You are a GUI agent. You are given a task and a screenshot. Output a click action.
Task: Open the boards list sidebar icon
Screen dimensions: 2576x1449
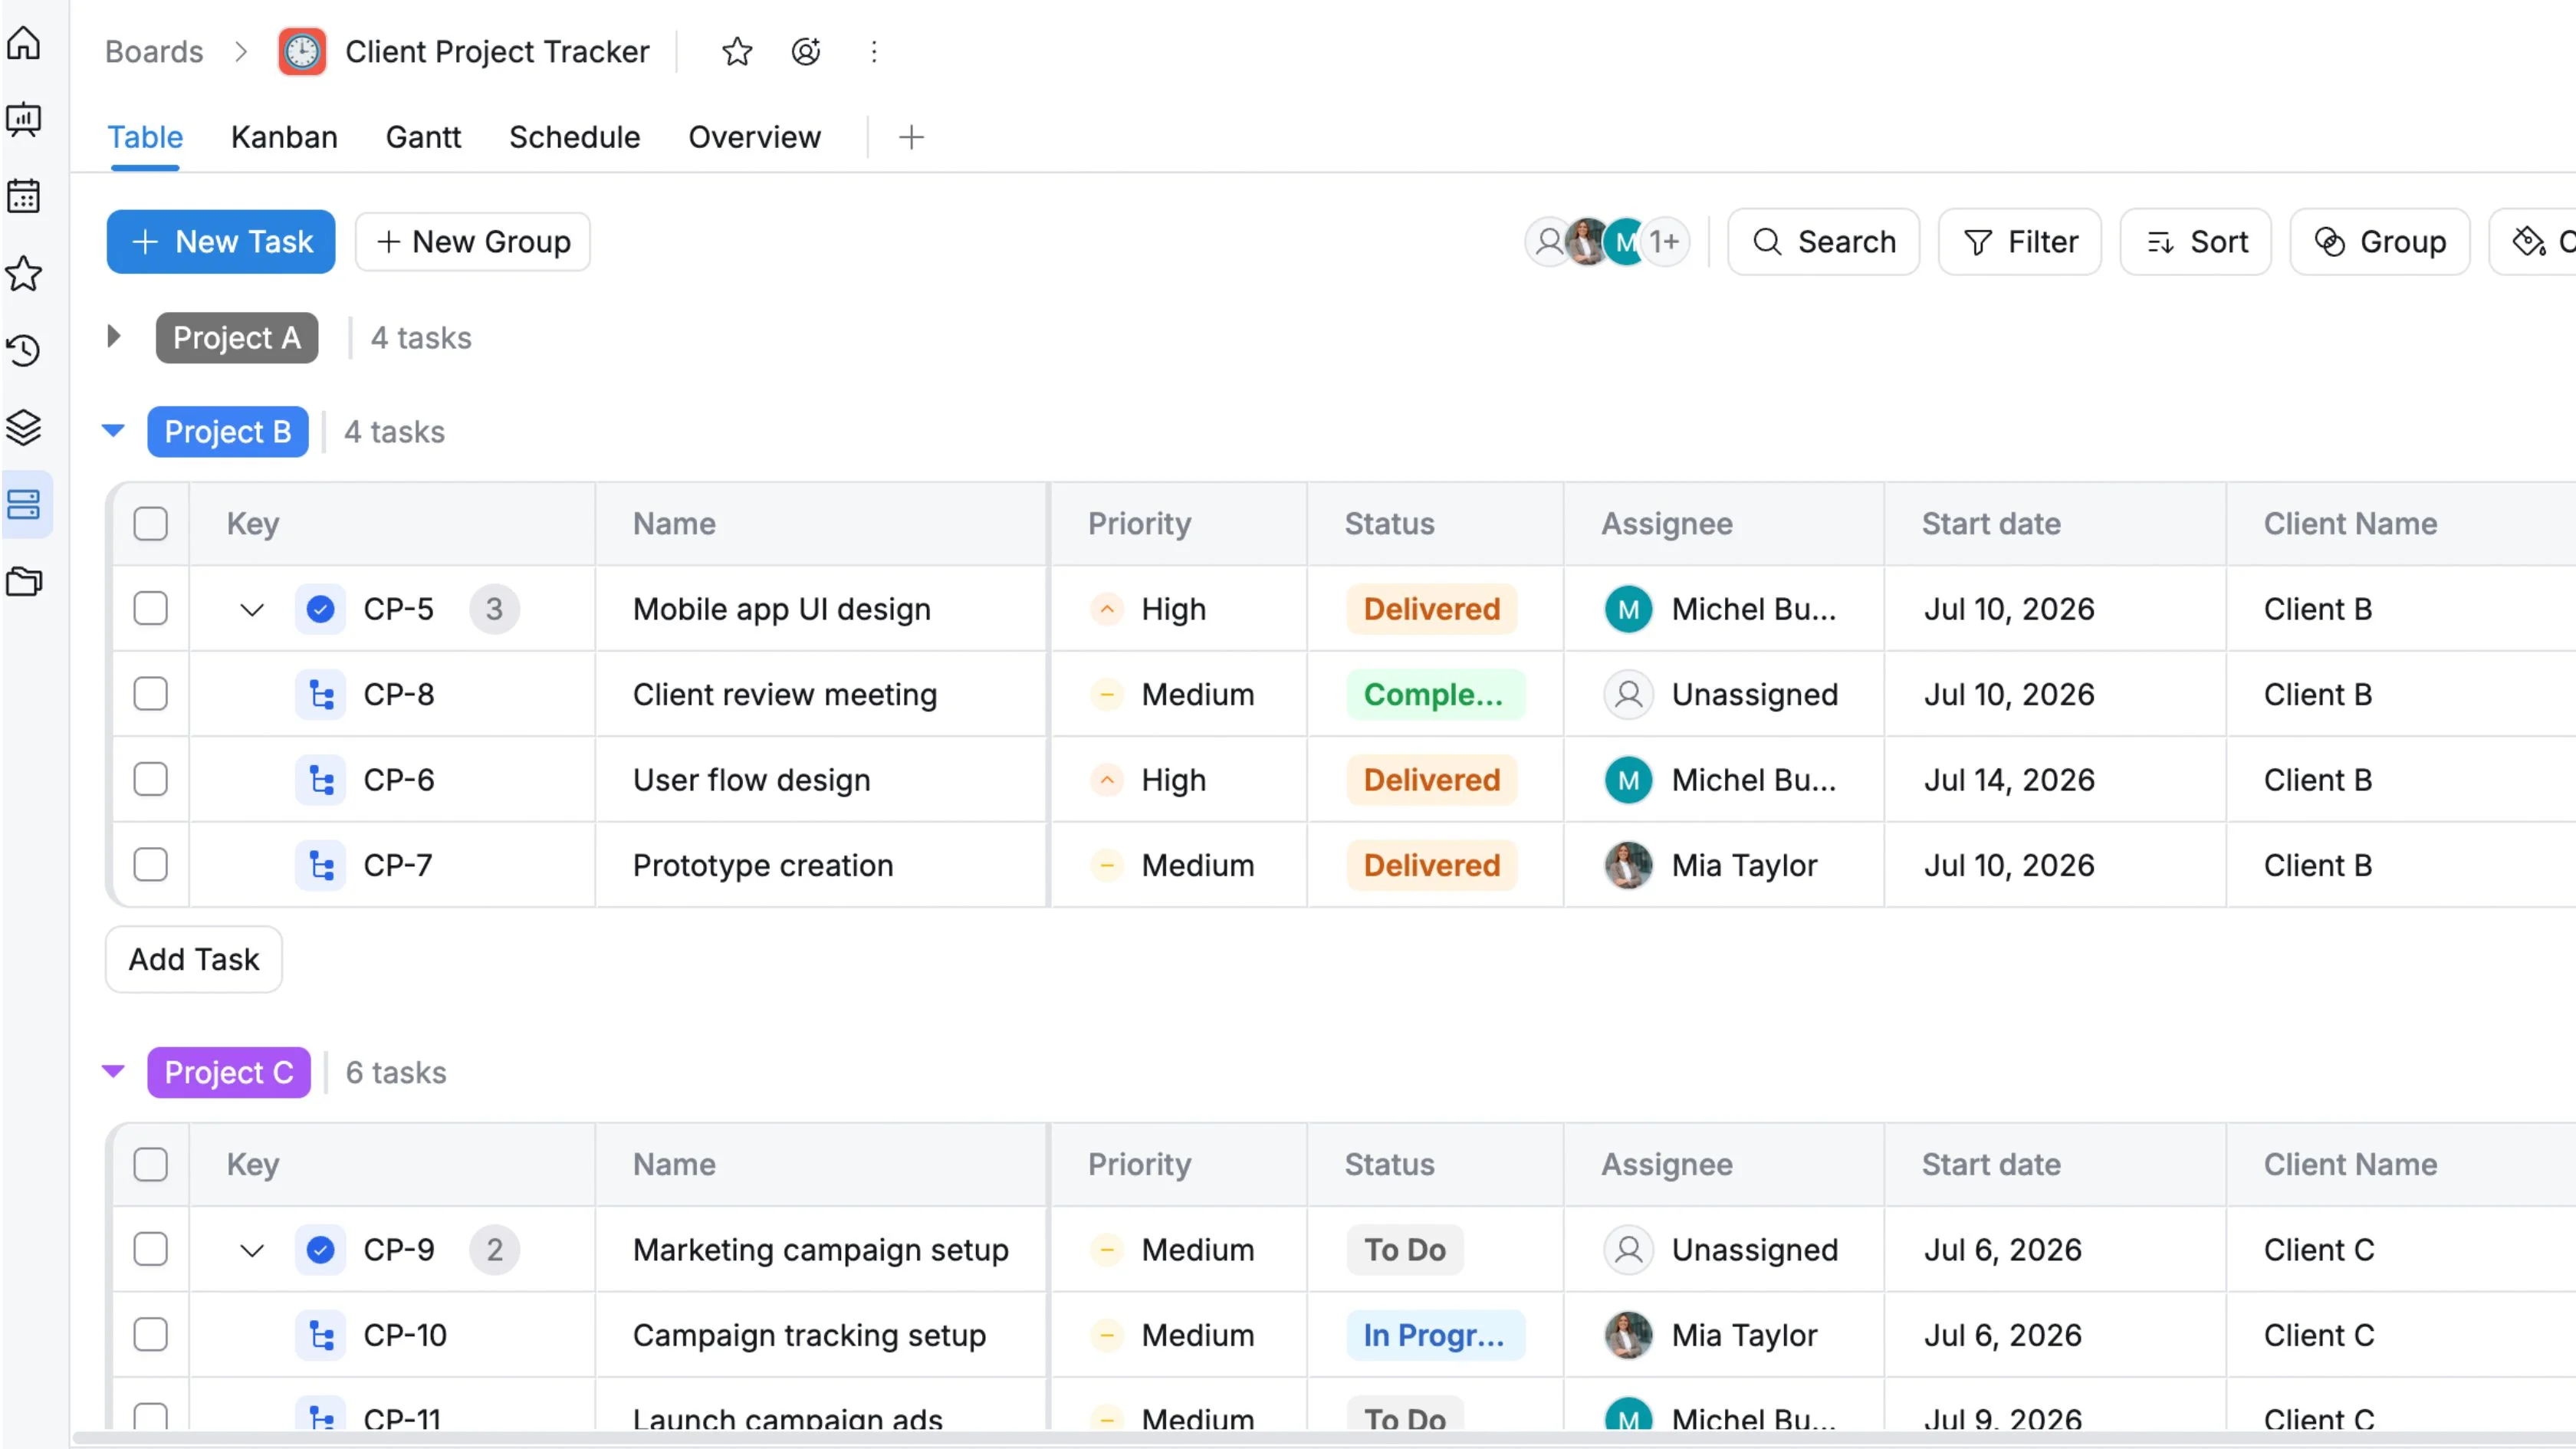[24, 504]
